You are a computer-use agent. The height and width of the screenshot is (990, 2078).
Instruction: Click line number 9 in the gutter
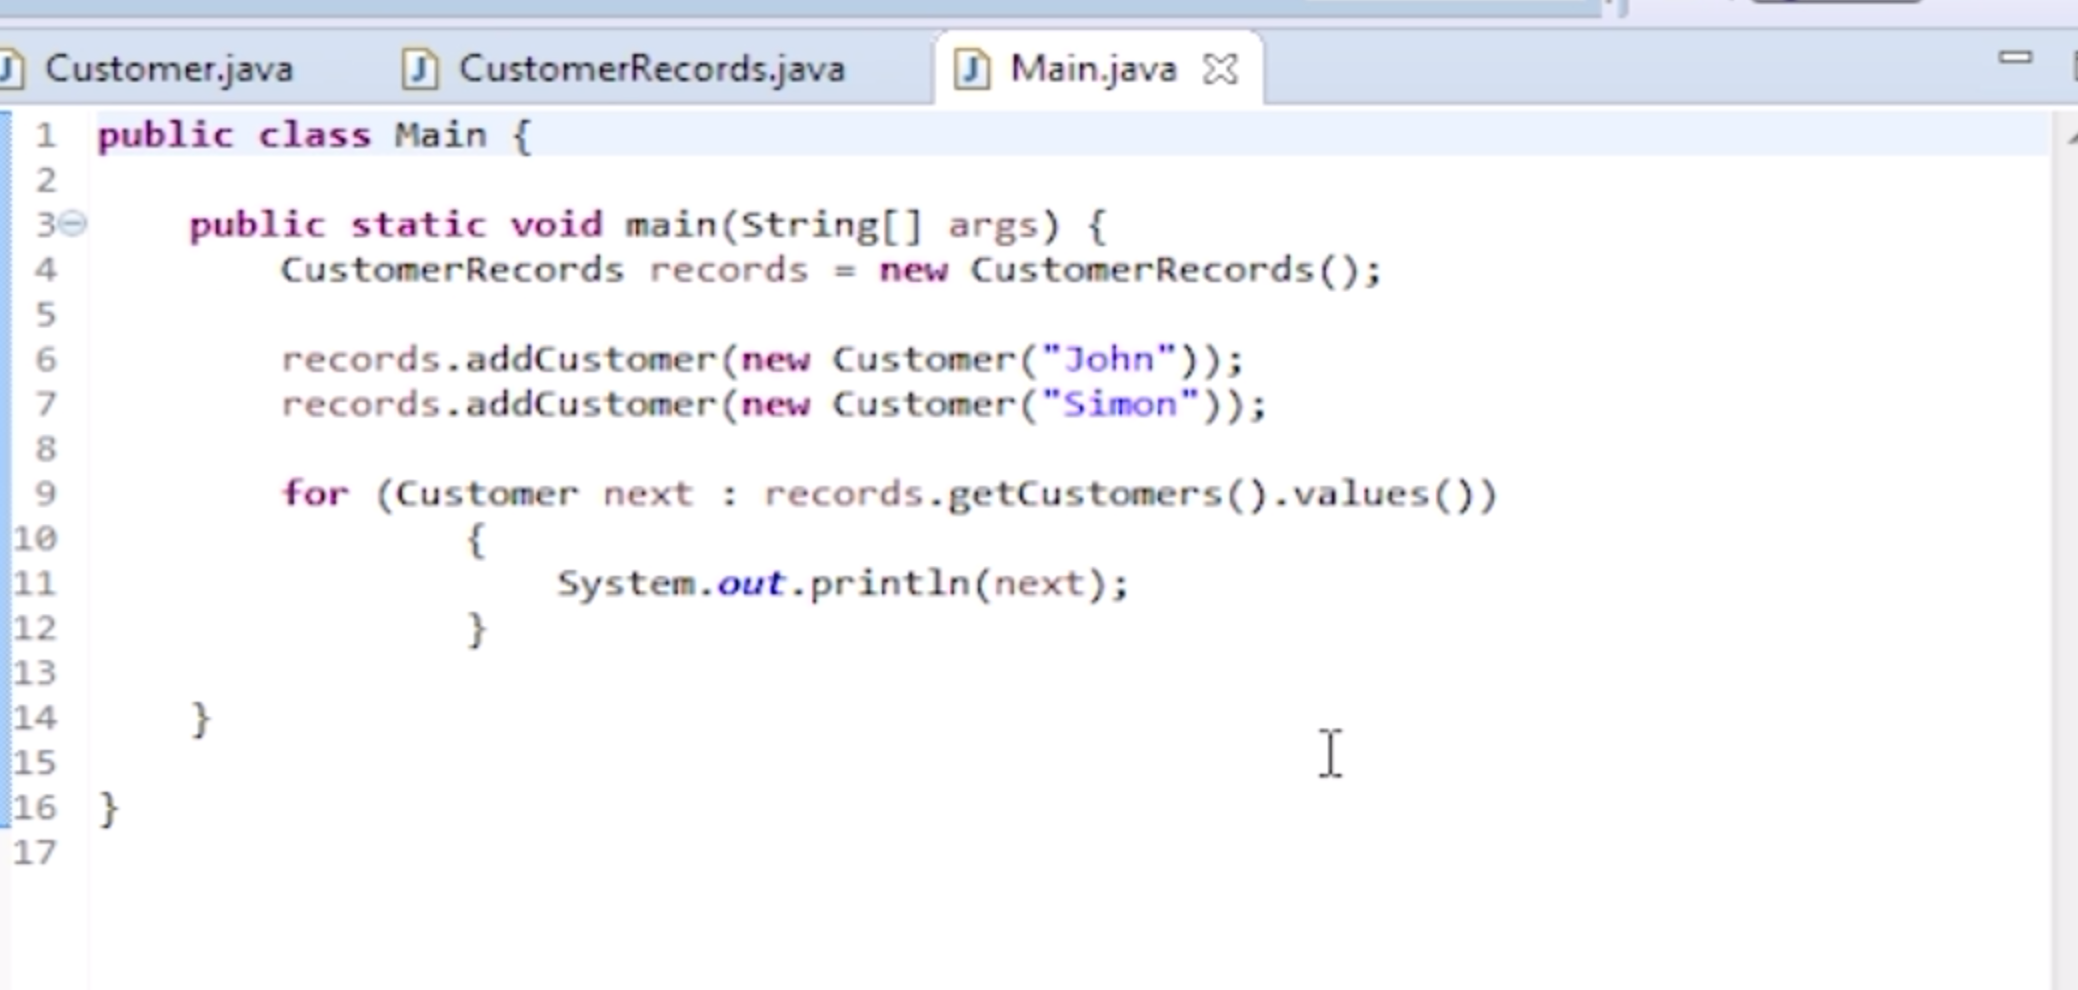(45, 494)
